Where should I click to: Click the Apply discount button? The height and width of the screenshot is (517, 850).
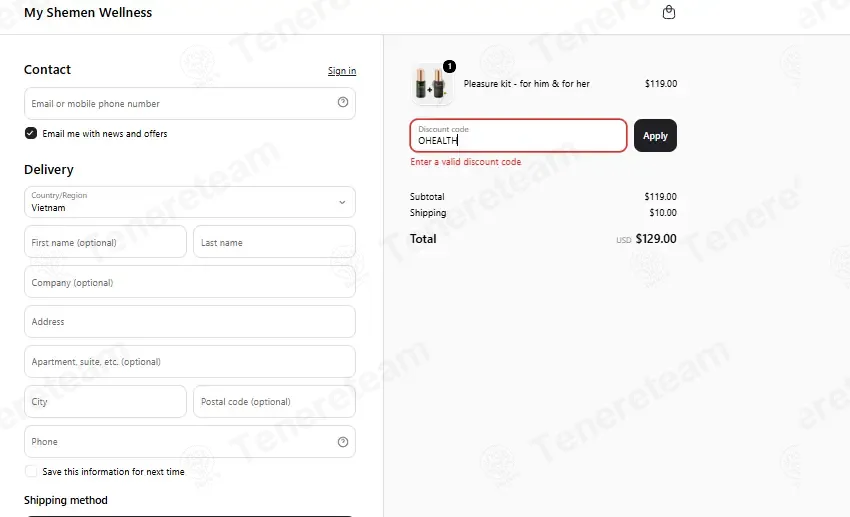pos(655,135)
